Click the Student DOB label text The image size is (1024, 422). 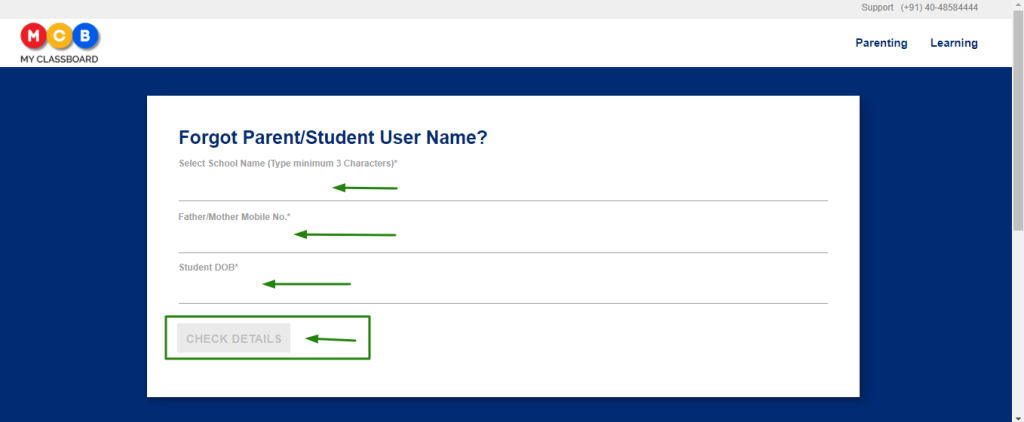(x=208, y=267)
